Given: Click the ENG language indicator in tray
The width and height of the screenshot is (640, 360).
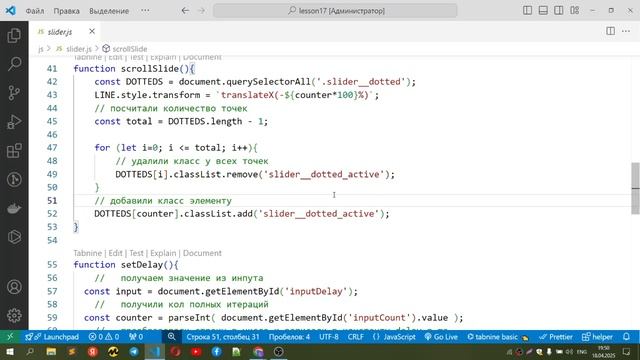Looking at the screenshot, I should (x=581, y=352).
